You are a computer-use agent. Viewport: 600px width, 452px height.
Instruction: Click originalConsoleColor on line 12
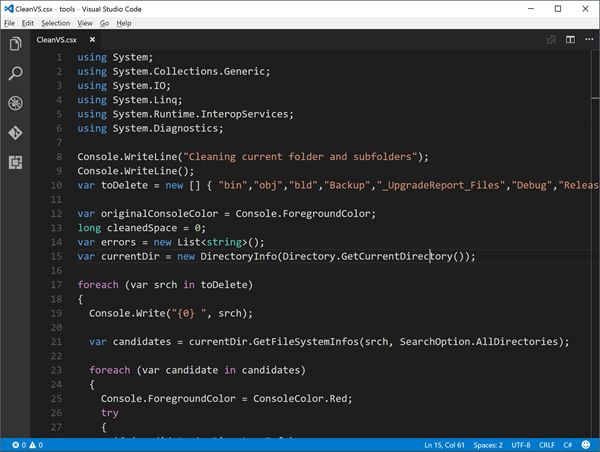pyautogui.click(x=160, y=214)
